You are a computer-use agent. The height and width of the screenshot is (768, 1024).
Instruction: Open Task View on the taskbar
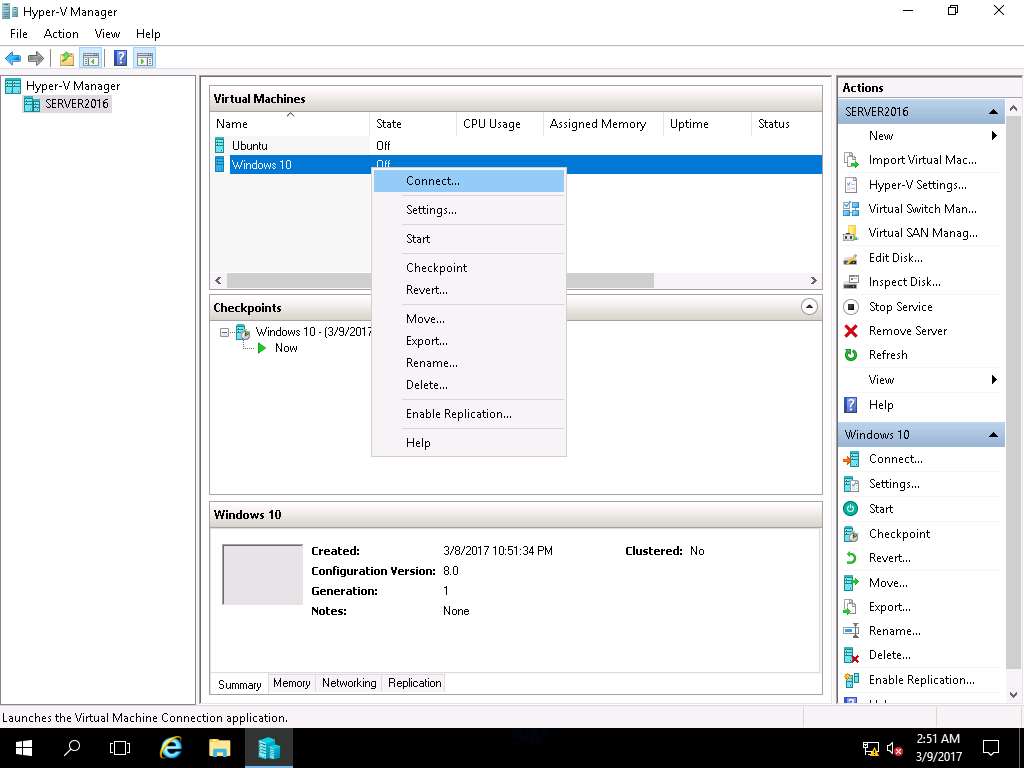click(x=120, y=748)
